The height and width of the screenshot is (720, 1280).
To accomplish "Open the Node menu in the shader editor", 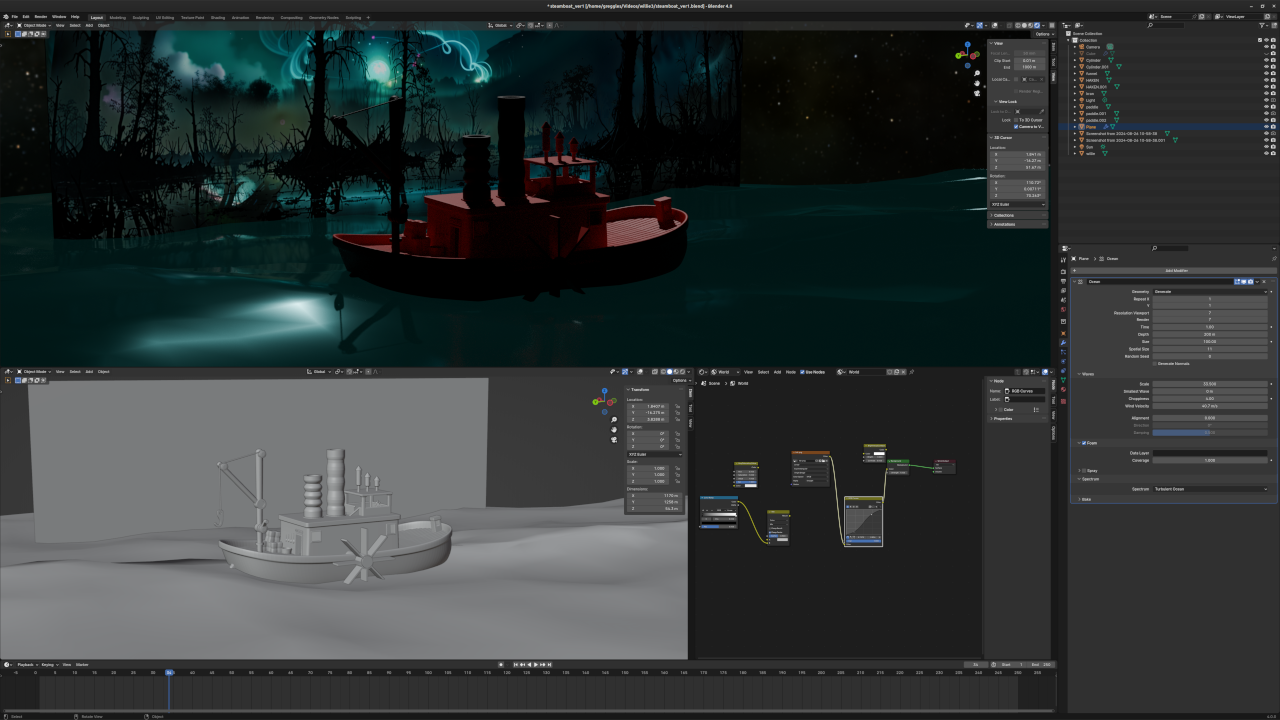I will coord(790,371).
